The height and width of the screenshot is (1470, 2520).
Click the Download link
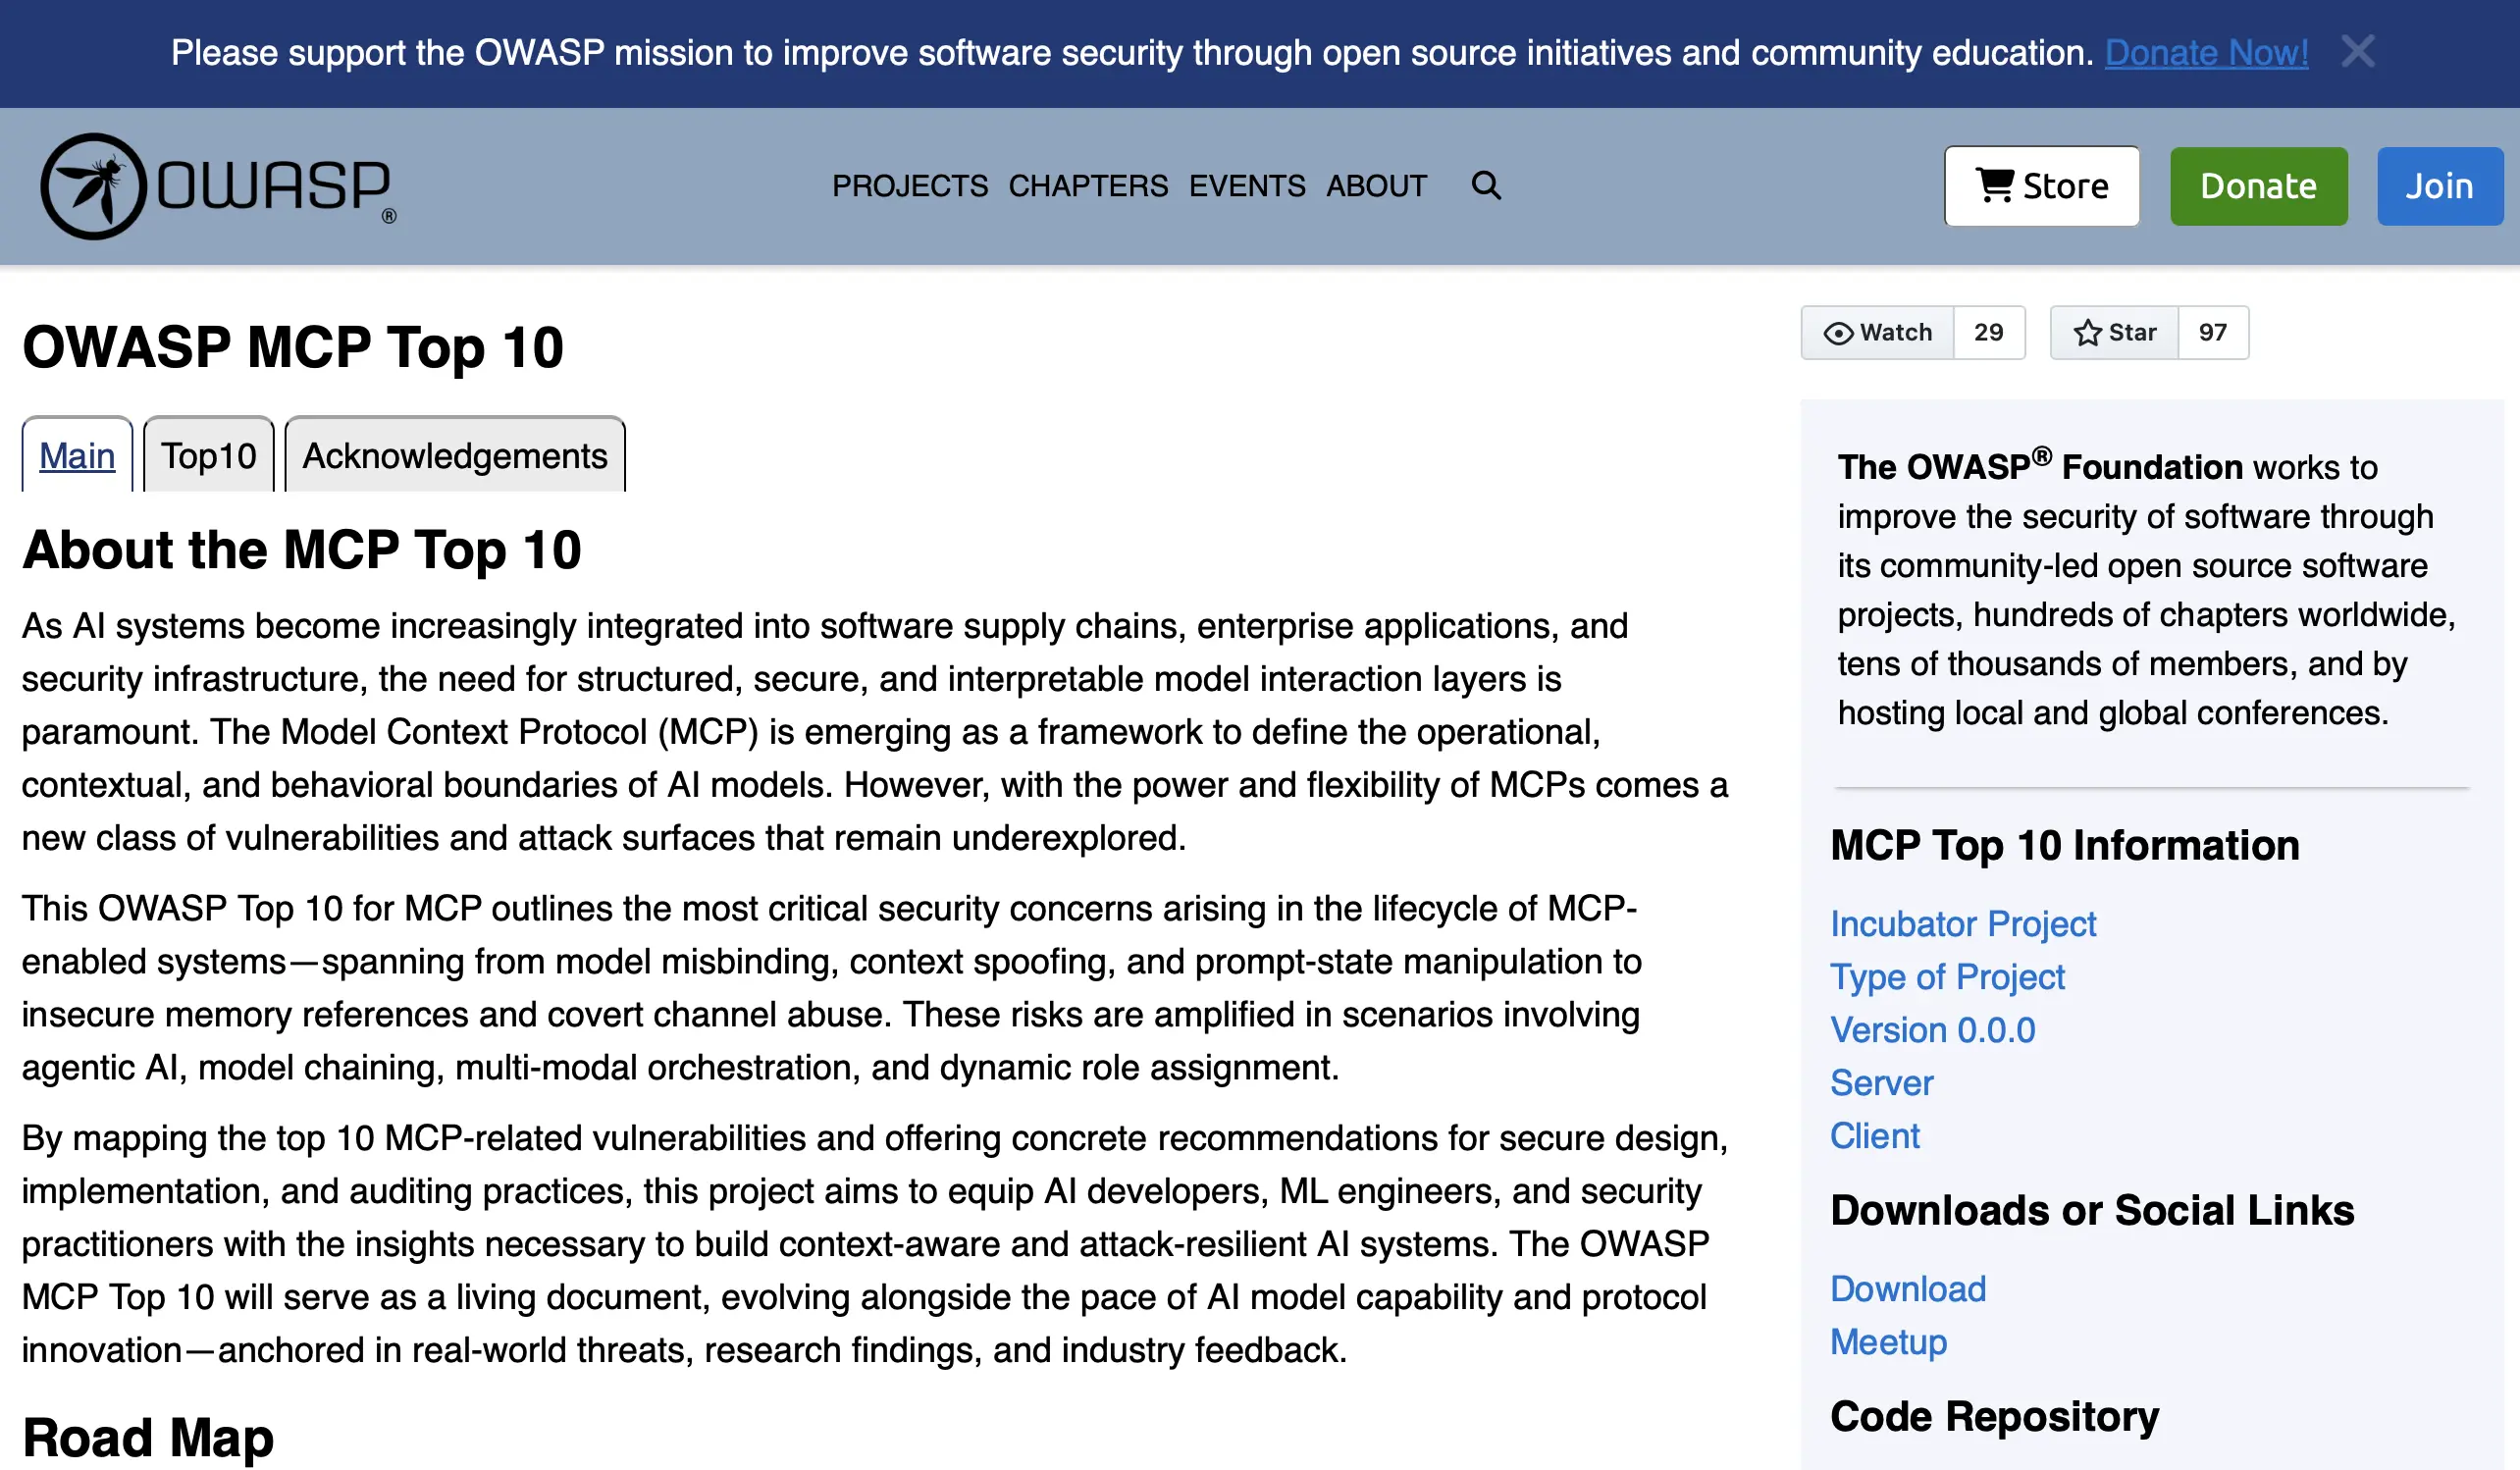[1907, 1288]
